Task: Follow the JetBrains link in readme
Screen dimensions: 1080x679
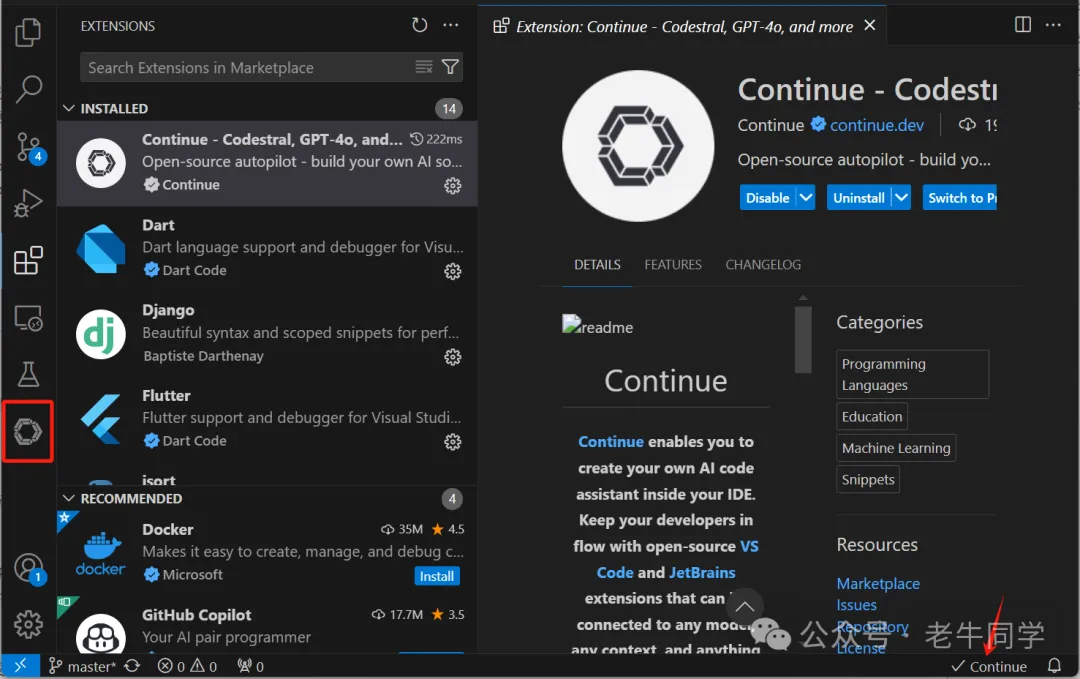Action: coord(702,572)
